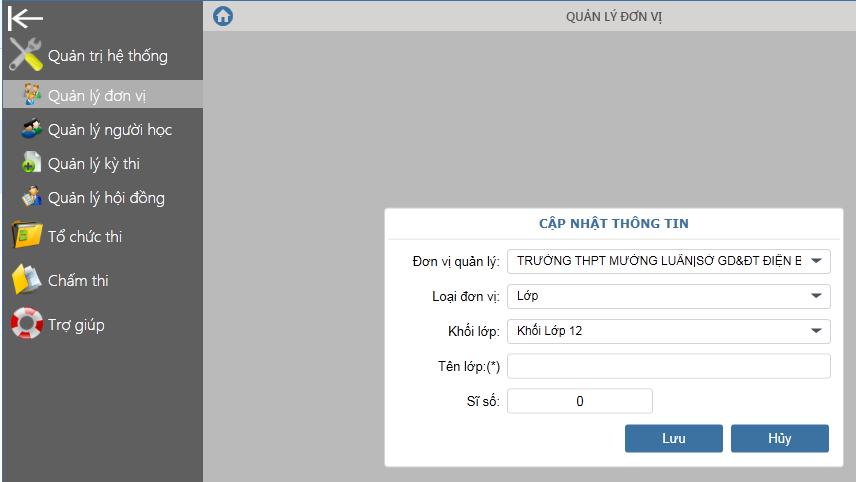The image size is (856, 482).
Task: Click the Trợ giúp lifebuoy icon
Action: click(x=26, y=324)
